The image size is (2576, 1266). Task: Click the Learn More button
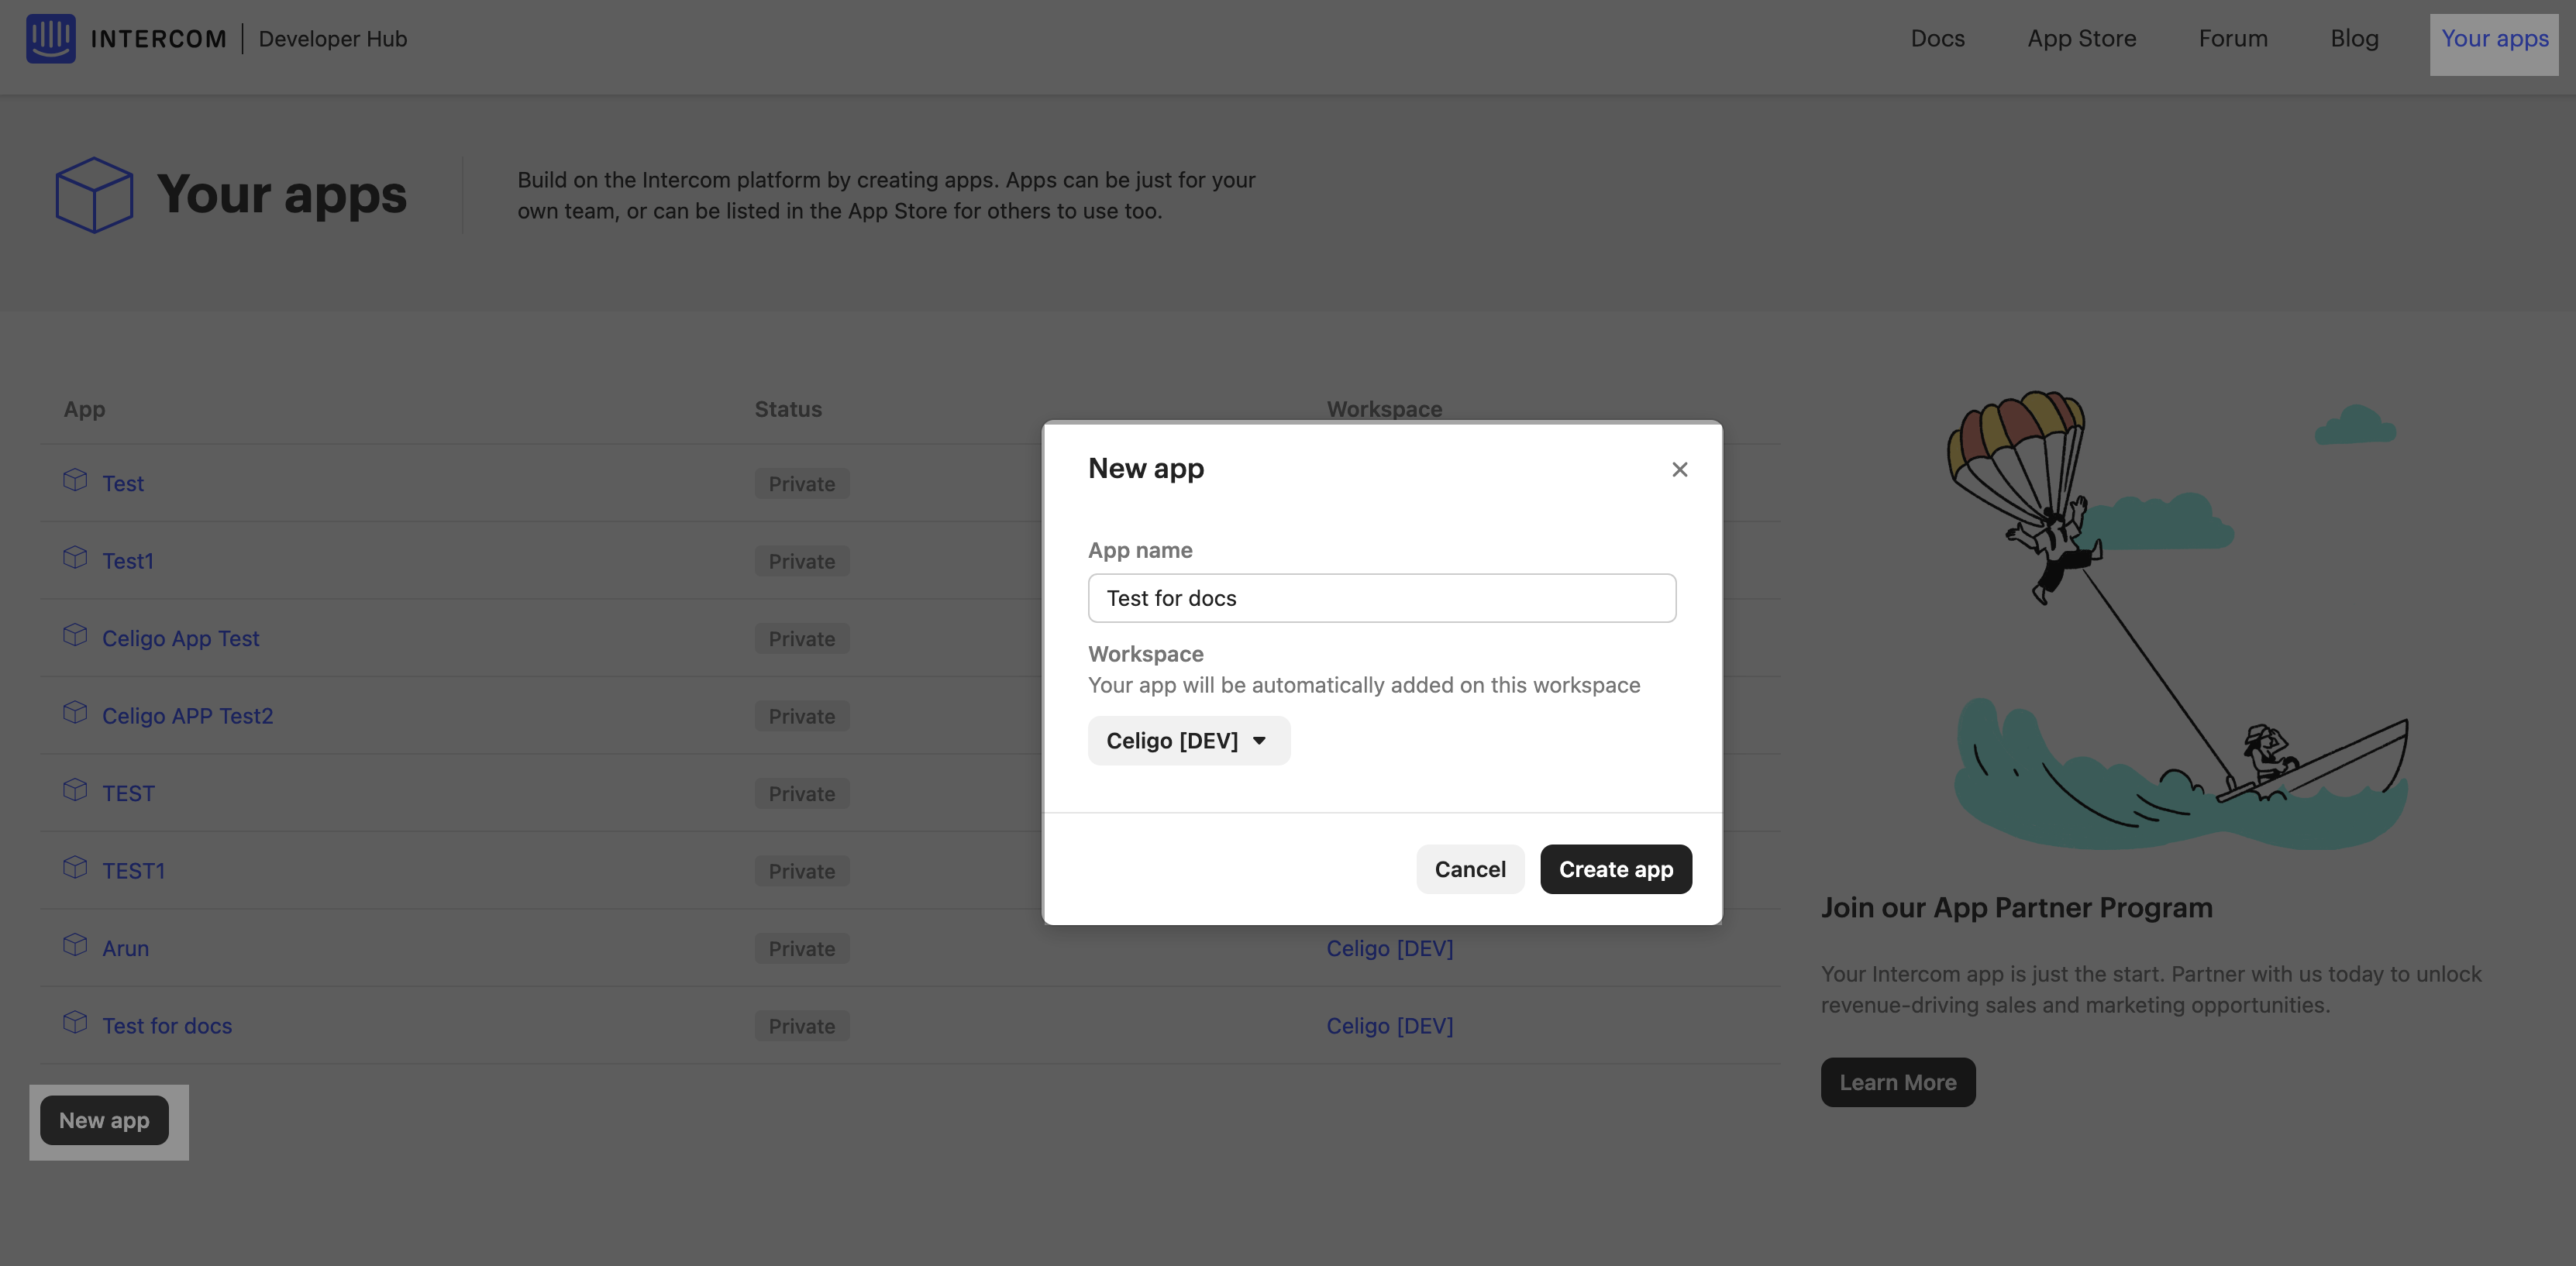1898,1082
